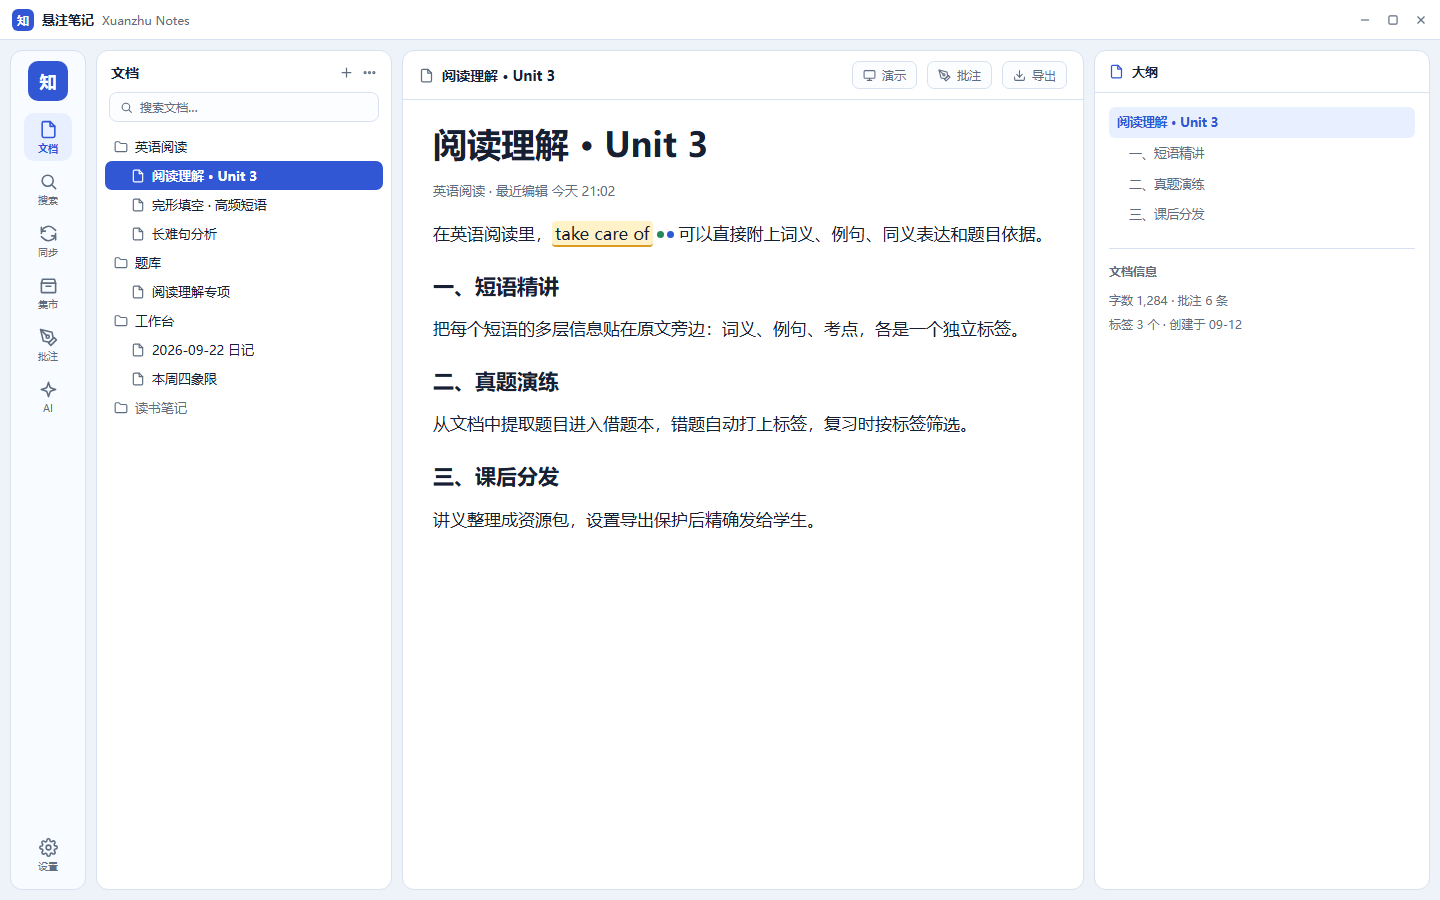Expand the 读书笔记 folder
The width and height of the screenshot is (1440, 900).
[x=244, y=408]
